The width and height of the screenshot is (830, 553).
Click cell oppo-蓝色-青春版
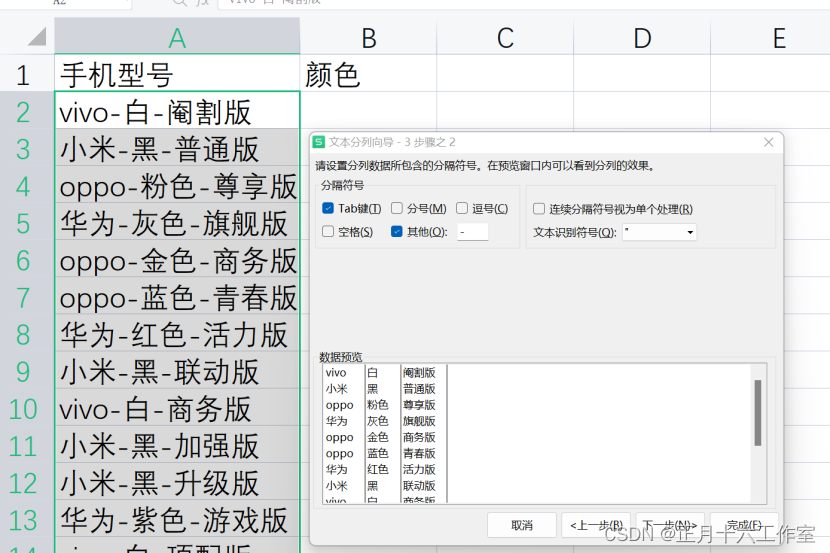[177, 296]
